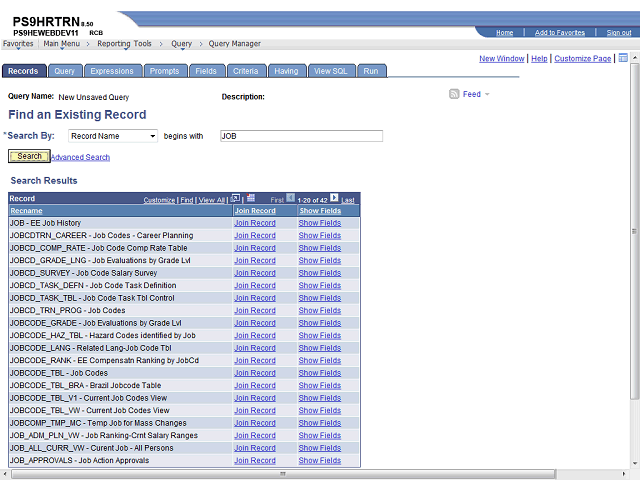
Task: Open the Main Menu dropdown
Action: 62,44
